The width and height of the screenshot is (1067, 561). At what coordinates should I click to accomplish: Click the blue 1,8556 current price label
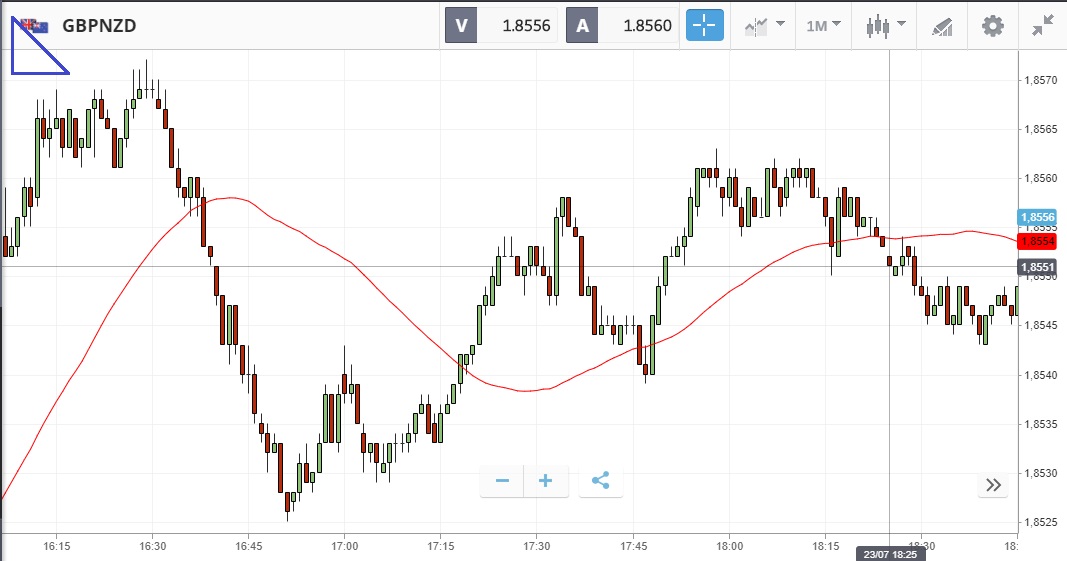pyautogui.click(x=1037, y=217)
